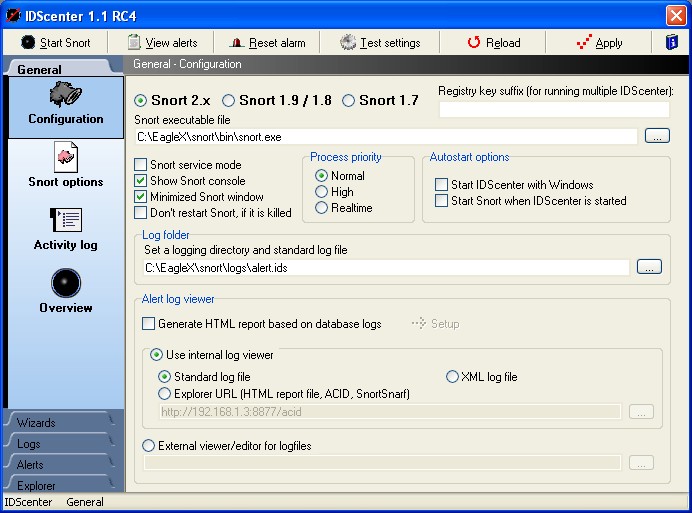Select the XML log file option

(x=452, y=377)
